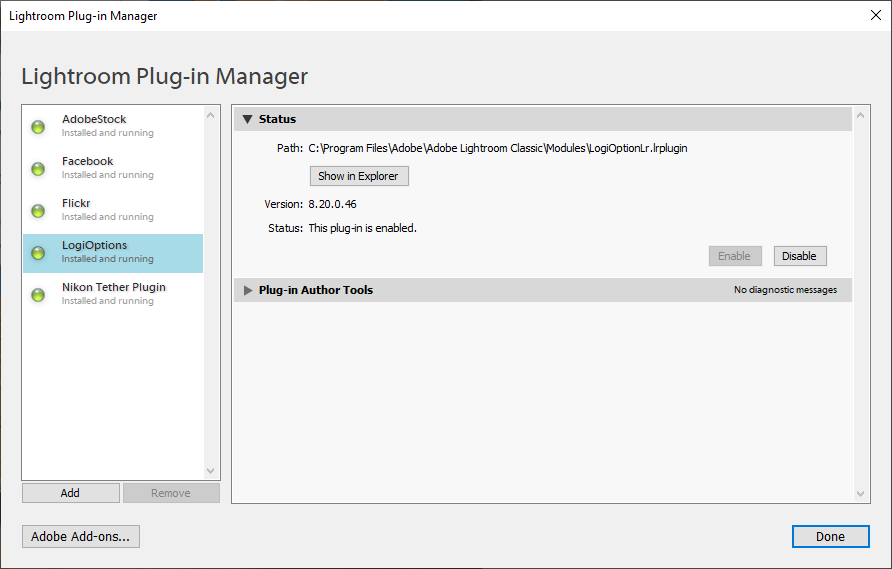Click the green status light beside Flickr
The width and height of the screenshot is (892, 569).
[x=38, y=211]
